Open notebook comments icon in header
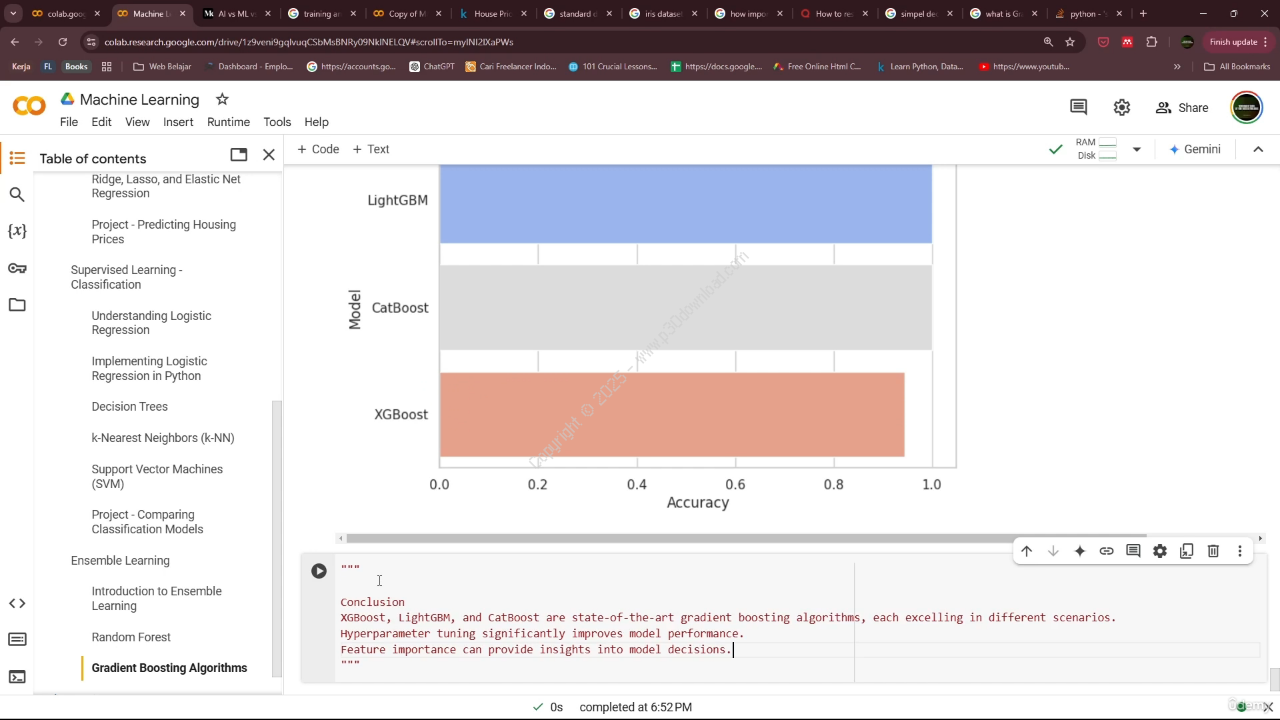The height and width of the screenshot is (720, 1280). [x=1078, y=107]
